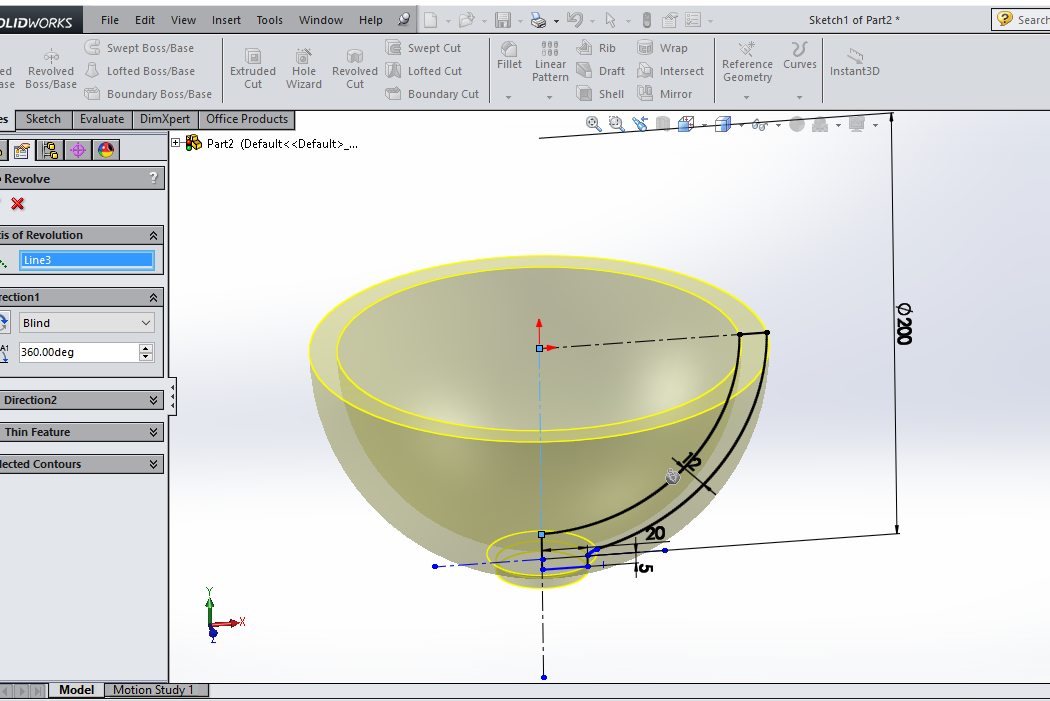
Task: Select the Boundary Cut tool
Action: (x=433, y=94)
